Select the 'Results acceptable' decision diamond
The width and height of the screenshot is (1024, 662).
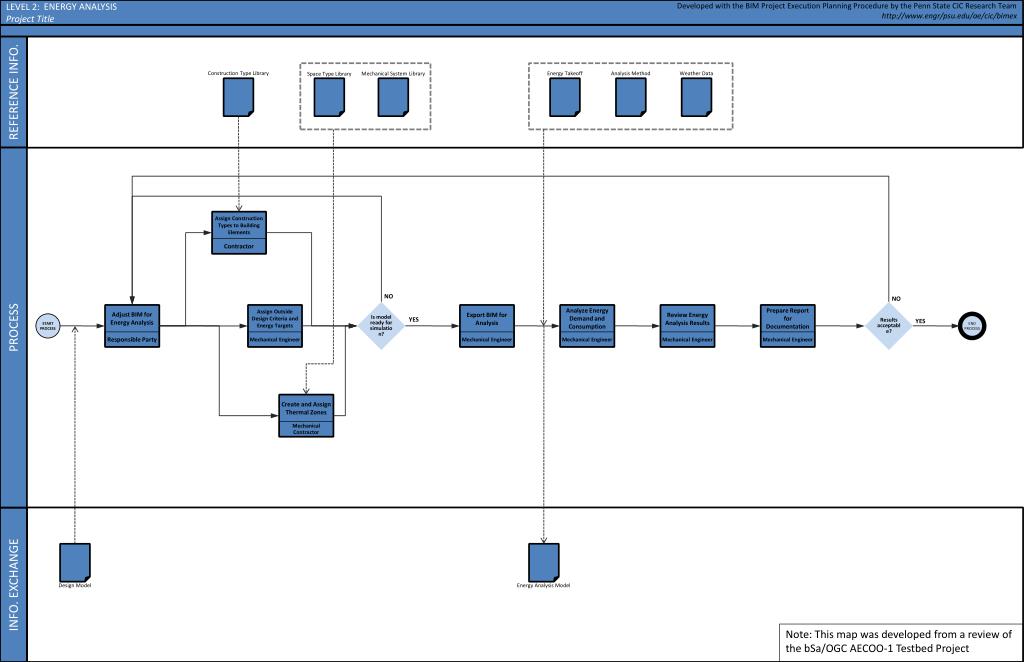(888, 326)
